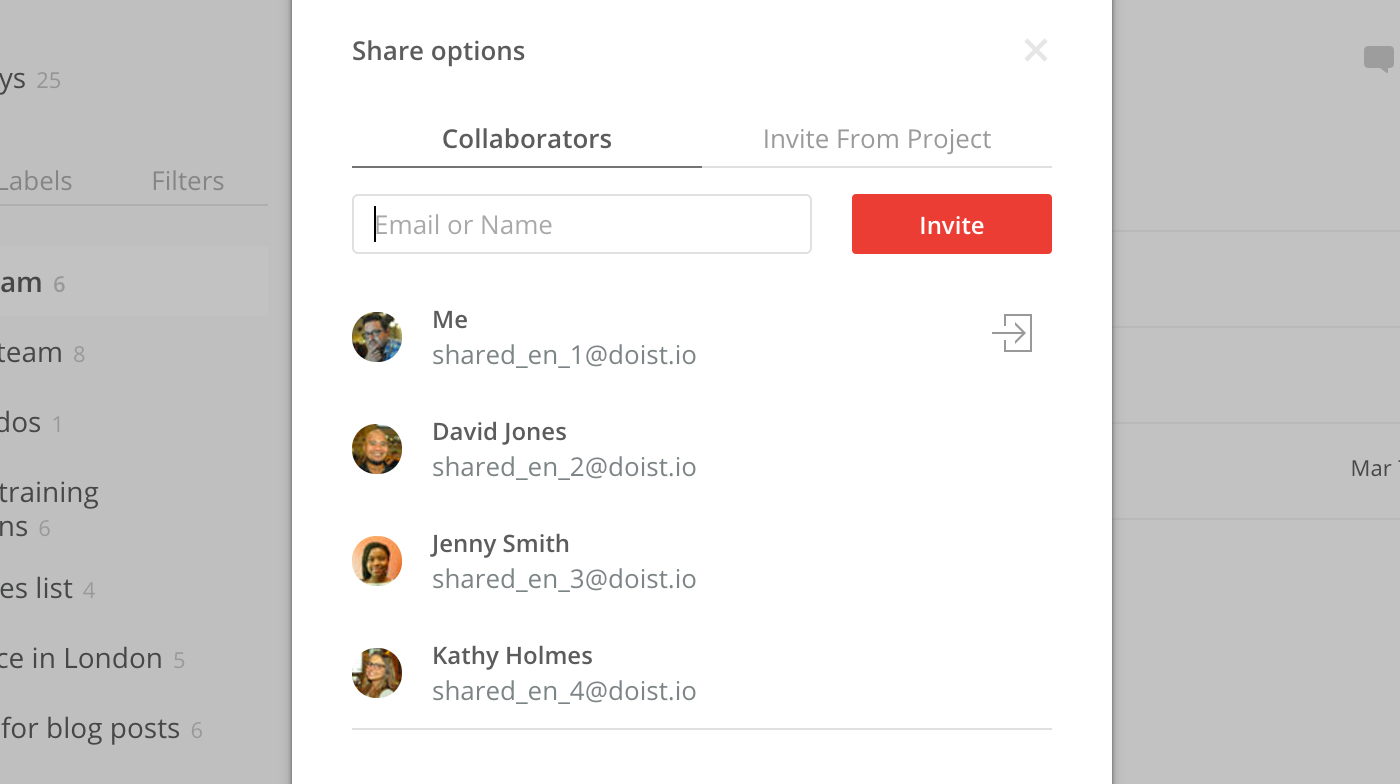Click the exit arrow icon next to Me
This screenshot has height=784, width=1400.
(1012, 333)
